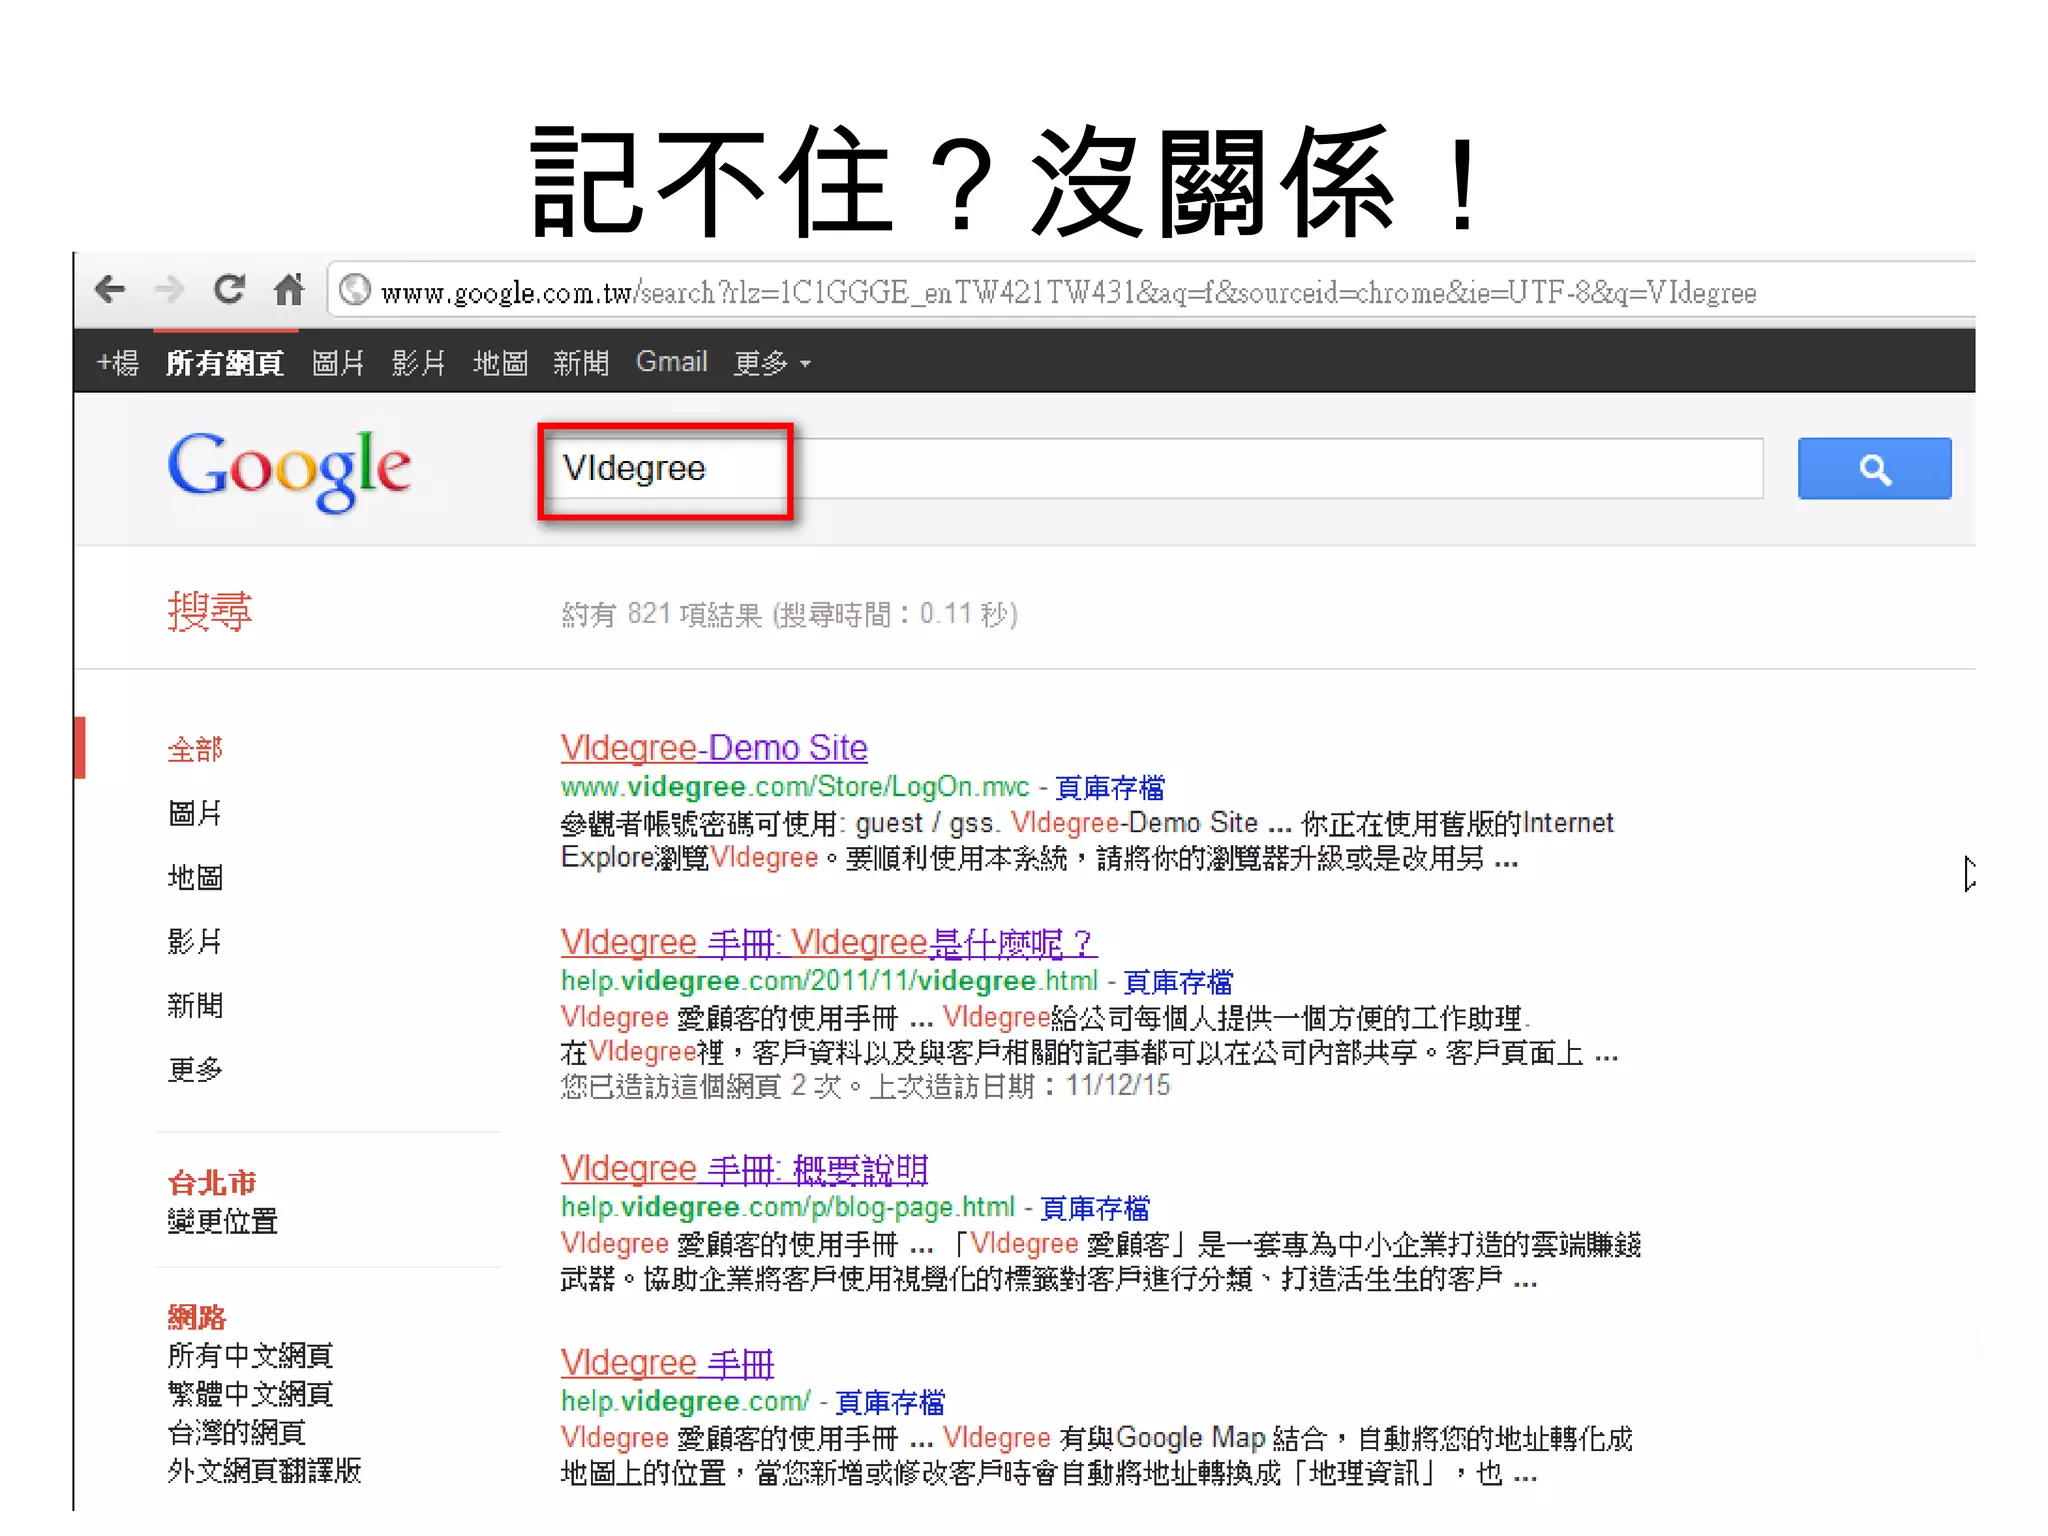Open 圖片 in the black top bar
Screen dimensions: 2048x1536
338,362
